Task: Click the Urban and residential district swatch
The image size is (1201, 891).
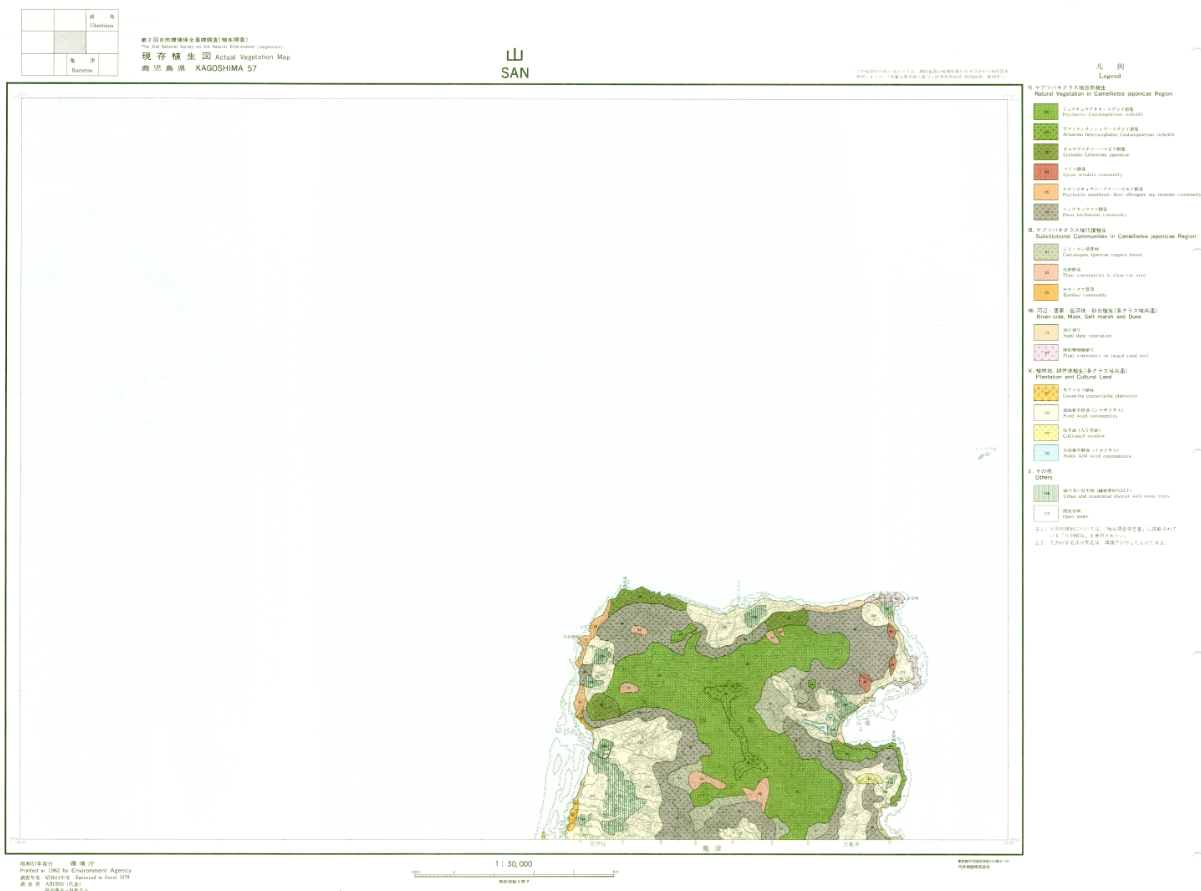Action: [1046, 493]
